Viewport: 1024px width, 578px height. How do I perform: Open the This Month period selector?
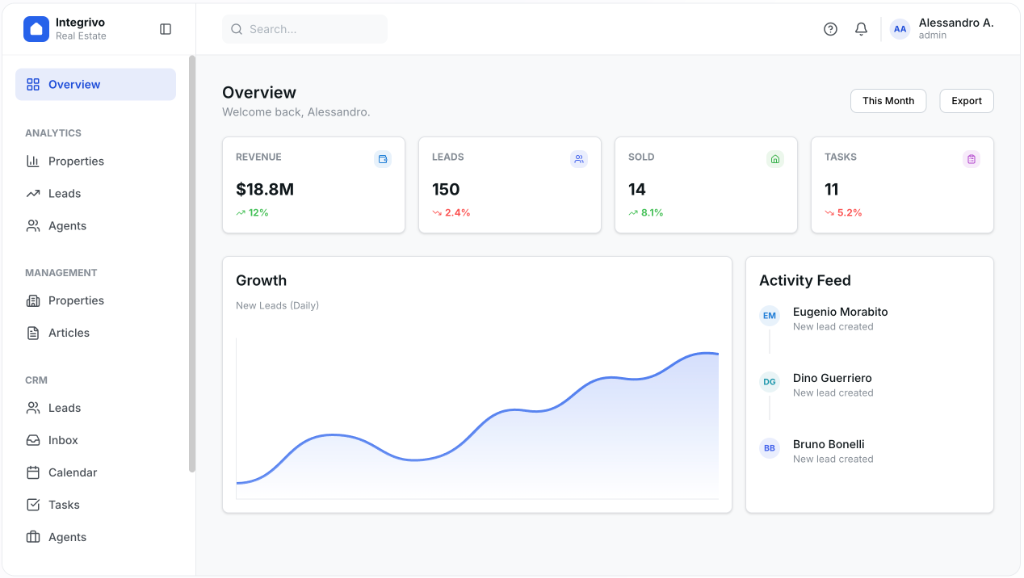pos(888,101)
